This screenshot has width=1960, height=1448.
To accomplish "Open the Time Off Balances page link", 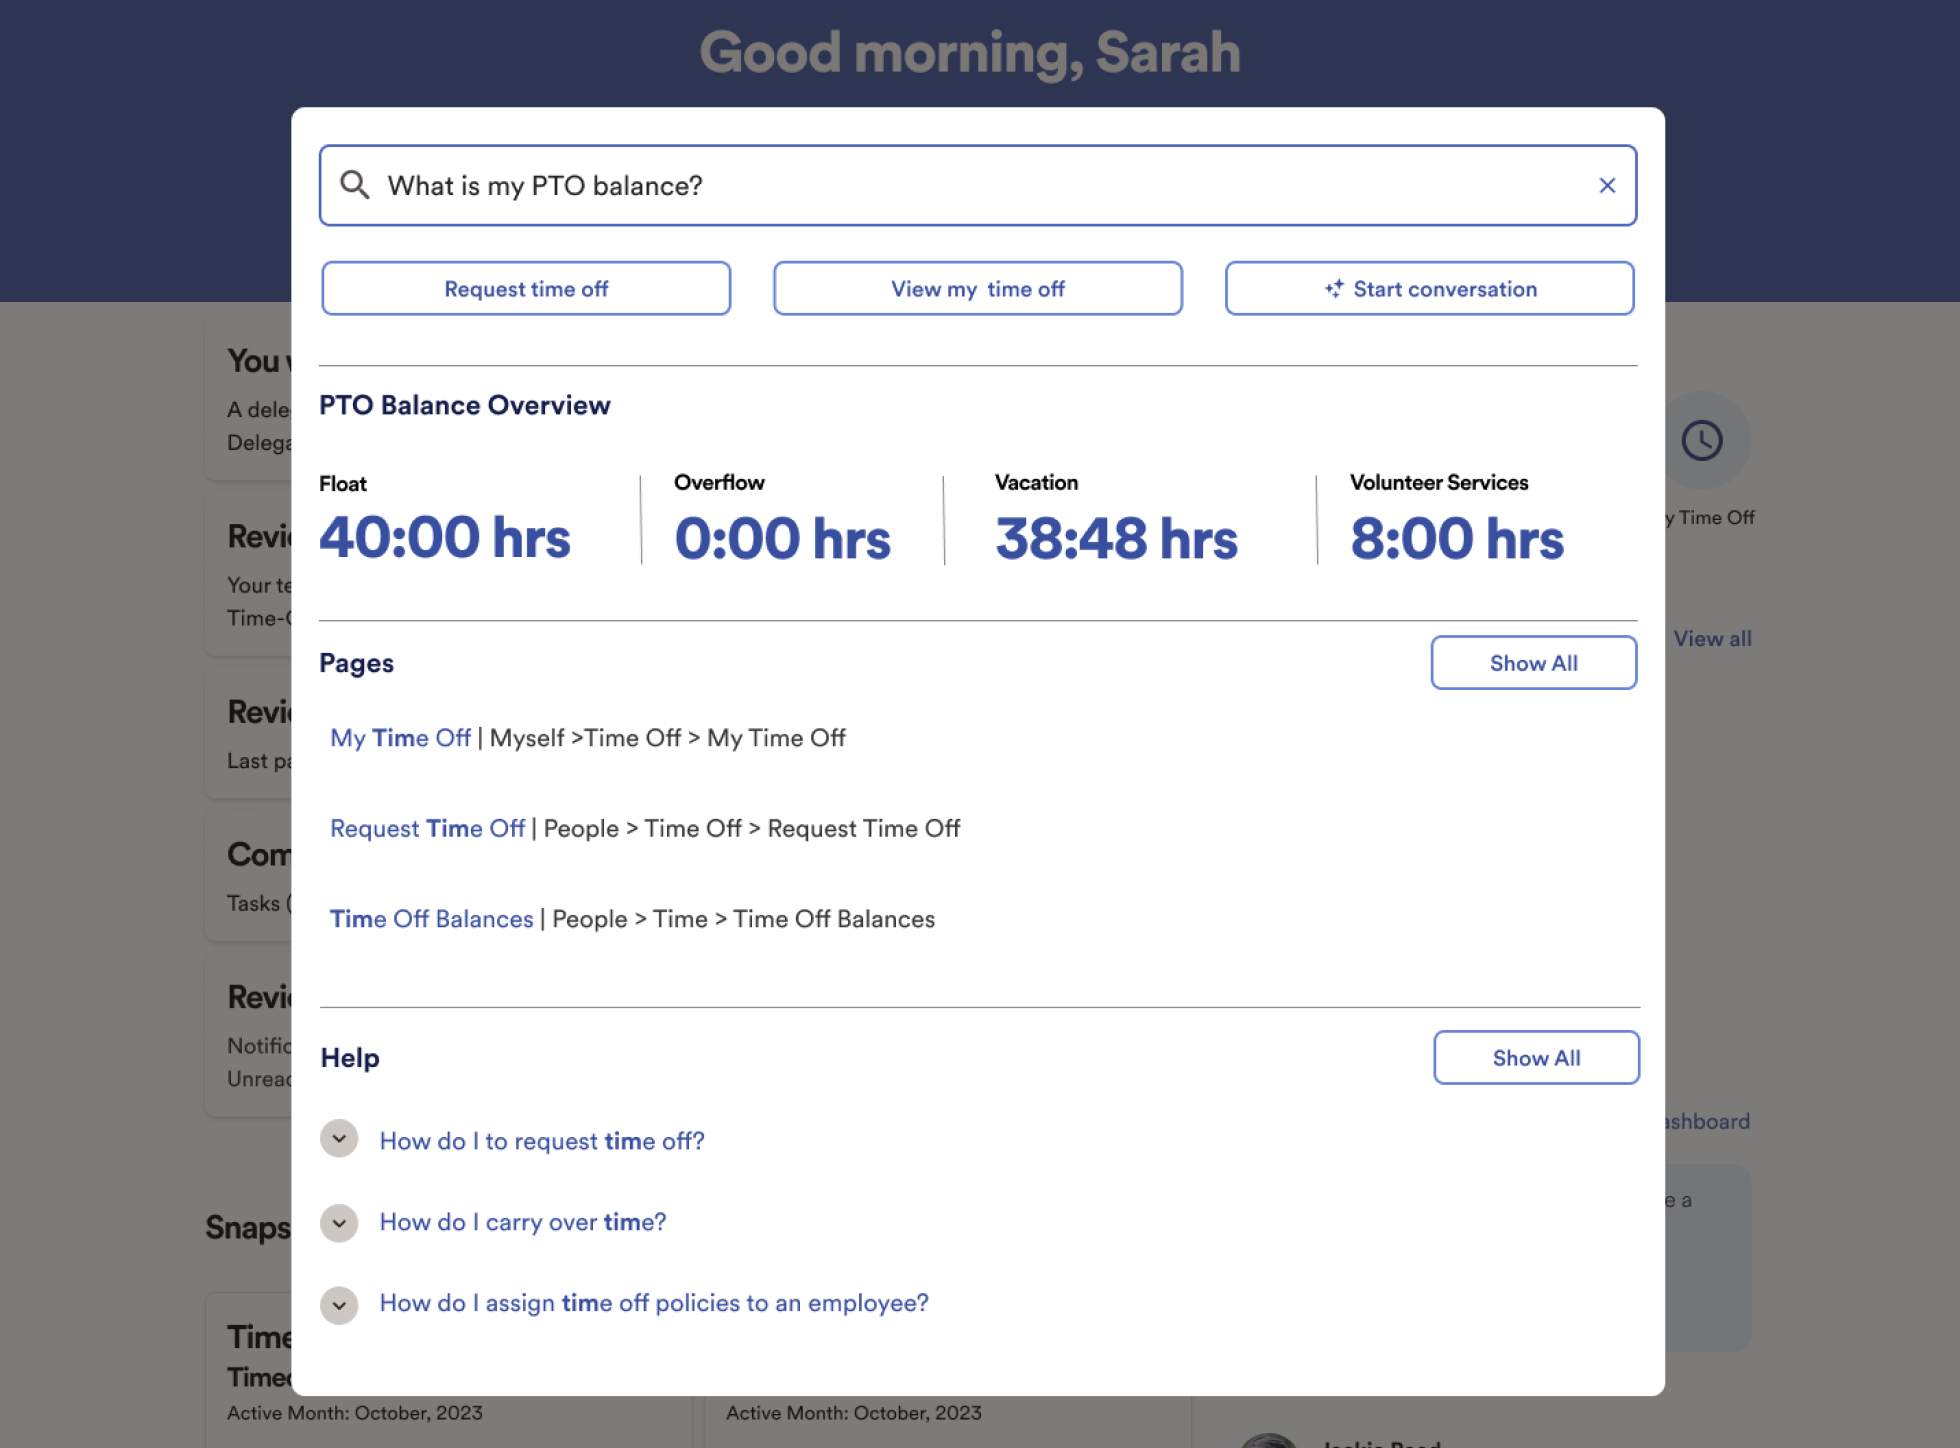I will click(x=431, y=919).
